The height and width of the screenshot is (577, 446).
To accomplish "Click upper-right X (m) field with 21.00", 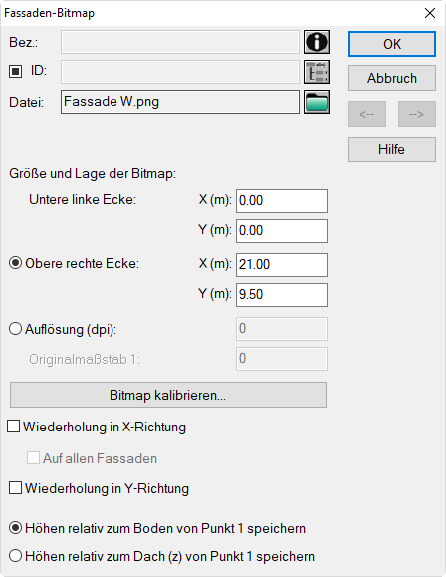I will point(282,265).
